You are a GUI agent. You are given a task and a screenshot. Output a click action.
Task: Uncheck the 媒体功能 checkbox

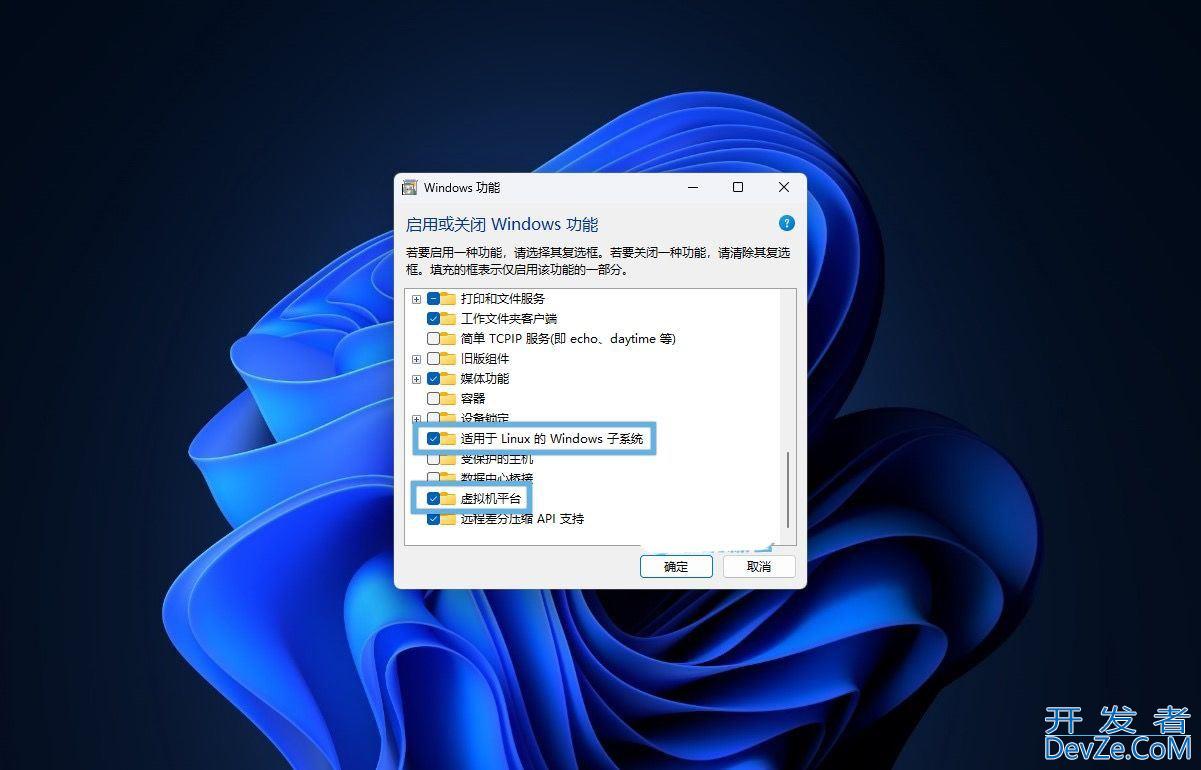[x=433, y=378]
